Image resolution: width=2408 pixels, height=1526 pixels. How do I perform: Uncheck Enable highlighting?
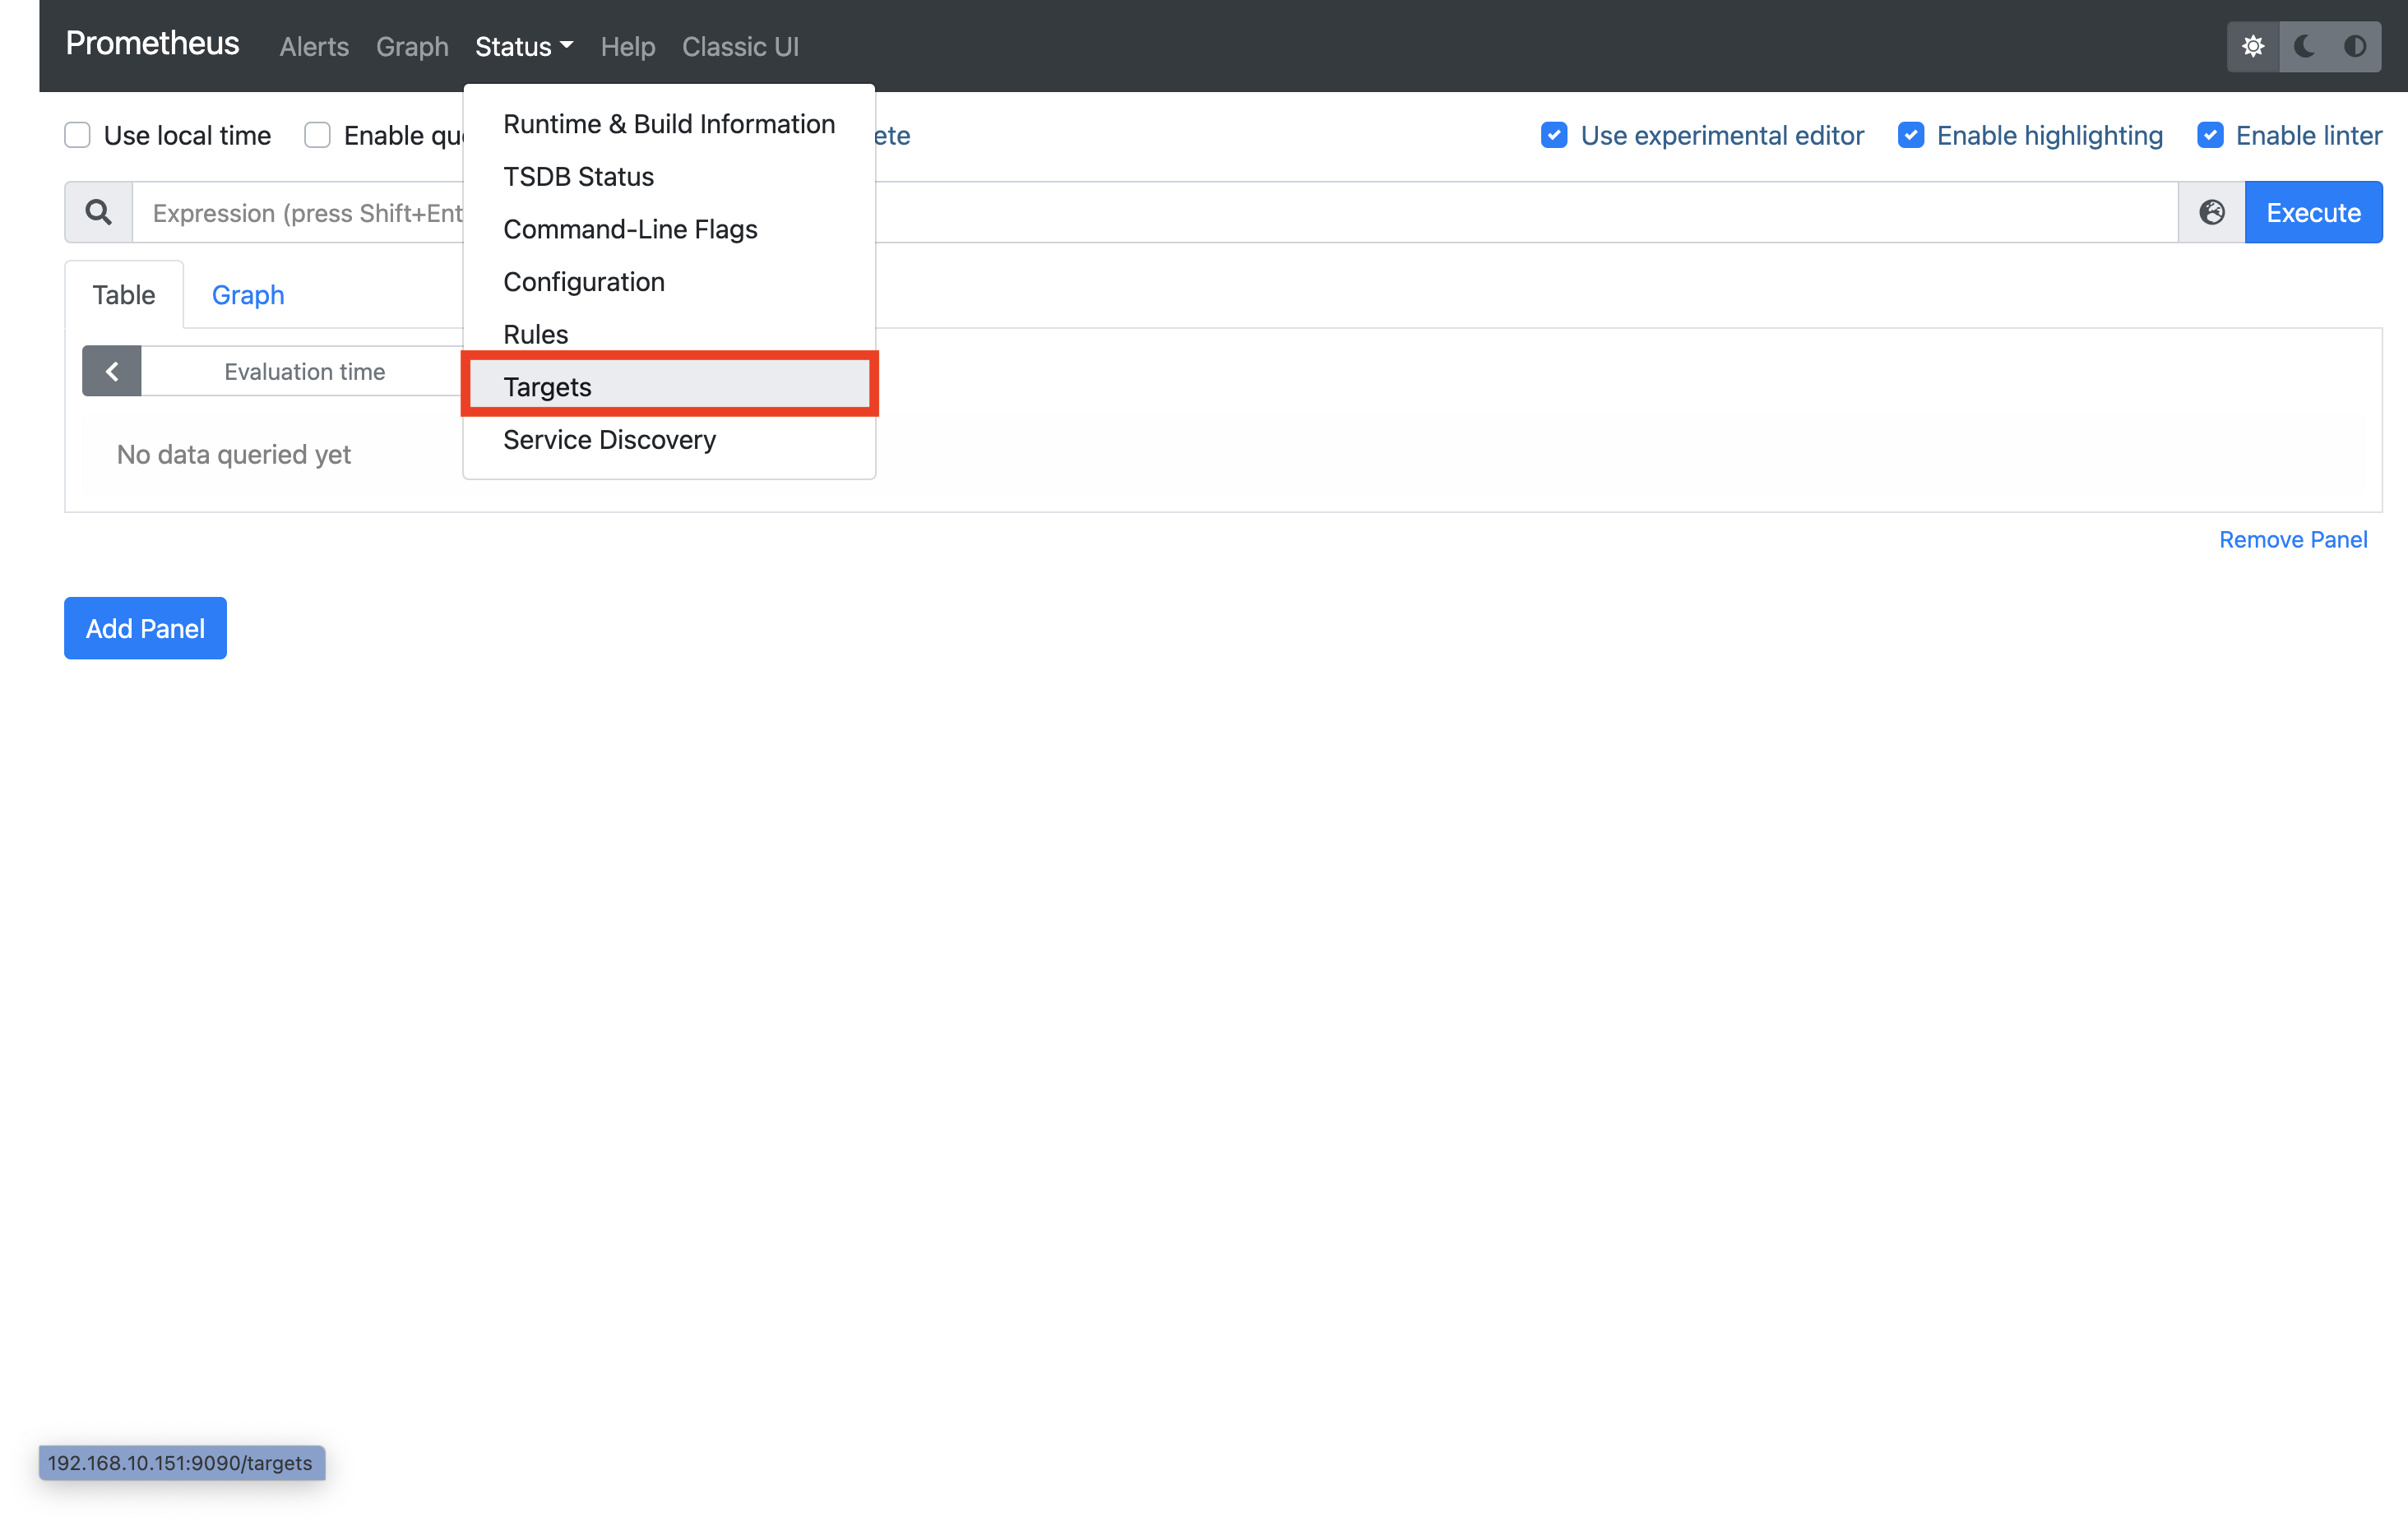1912,134
